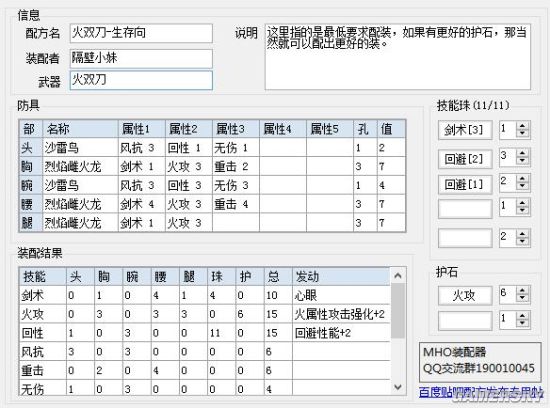Screen dimensions: 550x408
Task: Click the 发动 column header in results
Action: [x=341, y=276]
